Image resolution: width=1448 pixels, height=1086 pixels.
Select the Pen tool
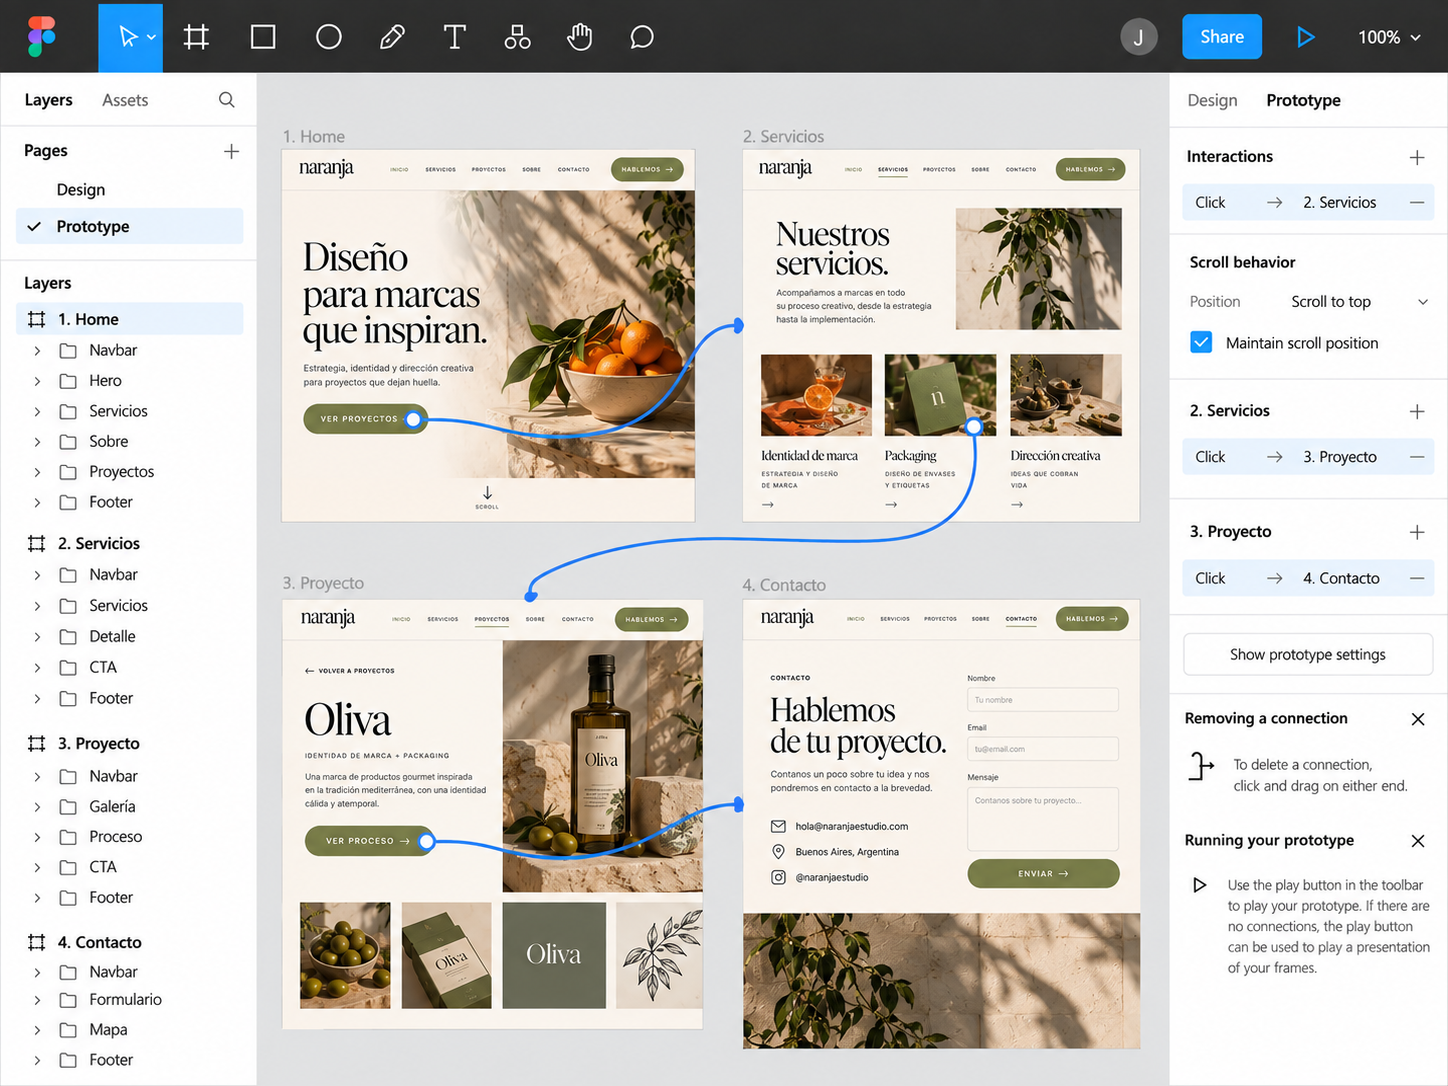pyautogui.click(x=392, y=37)
